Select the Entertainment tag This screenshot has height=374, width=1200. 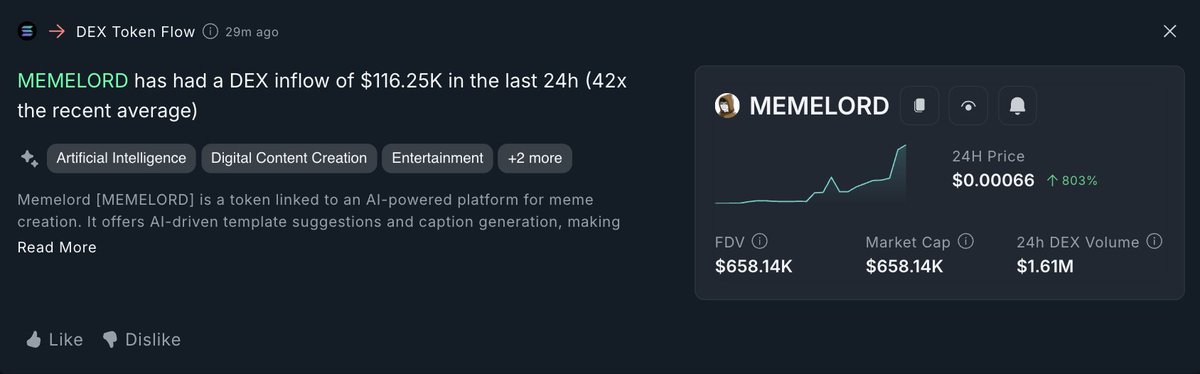click(438, 158)
